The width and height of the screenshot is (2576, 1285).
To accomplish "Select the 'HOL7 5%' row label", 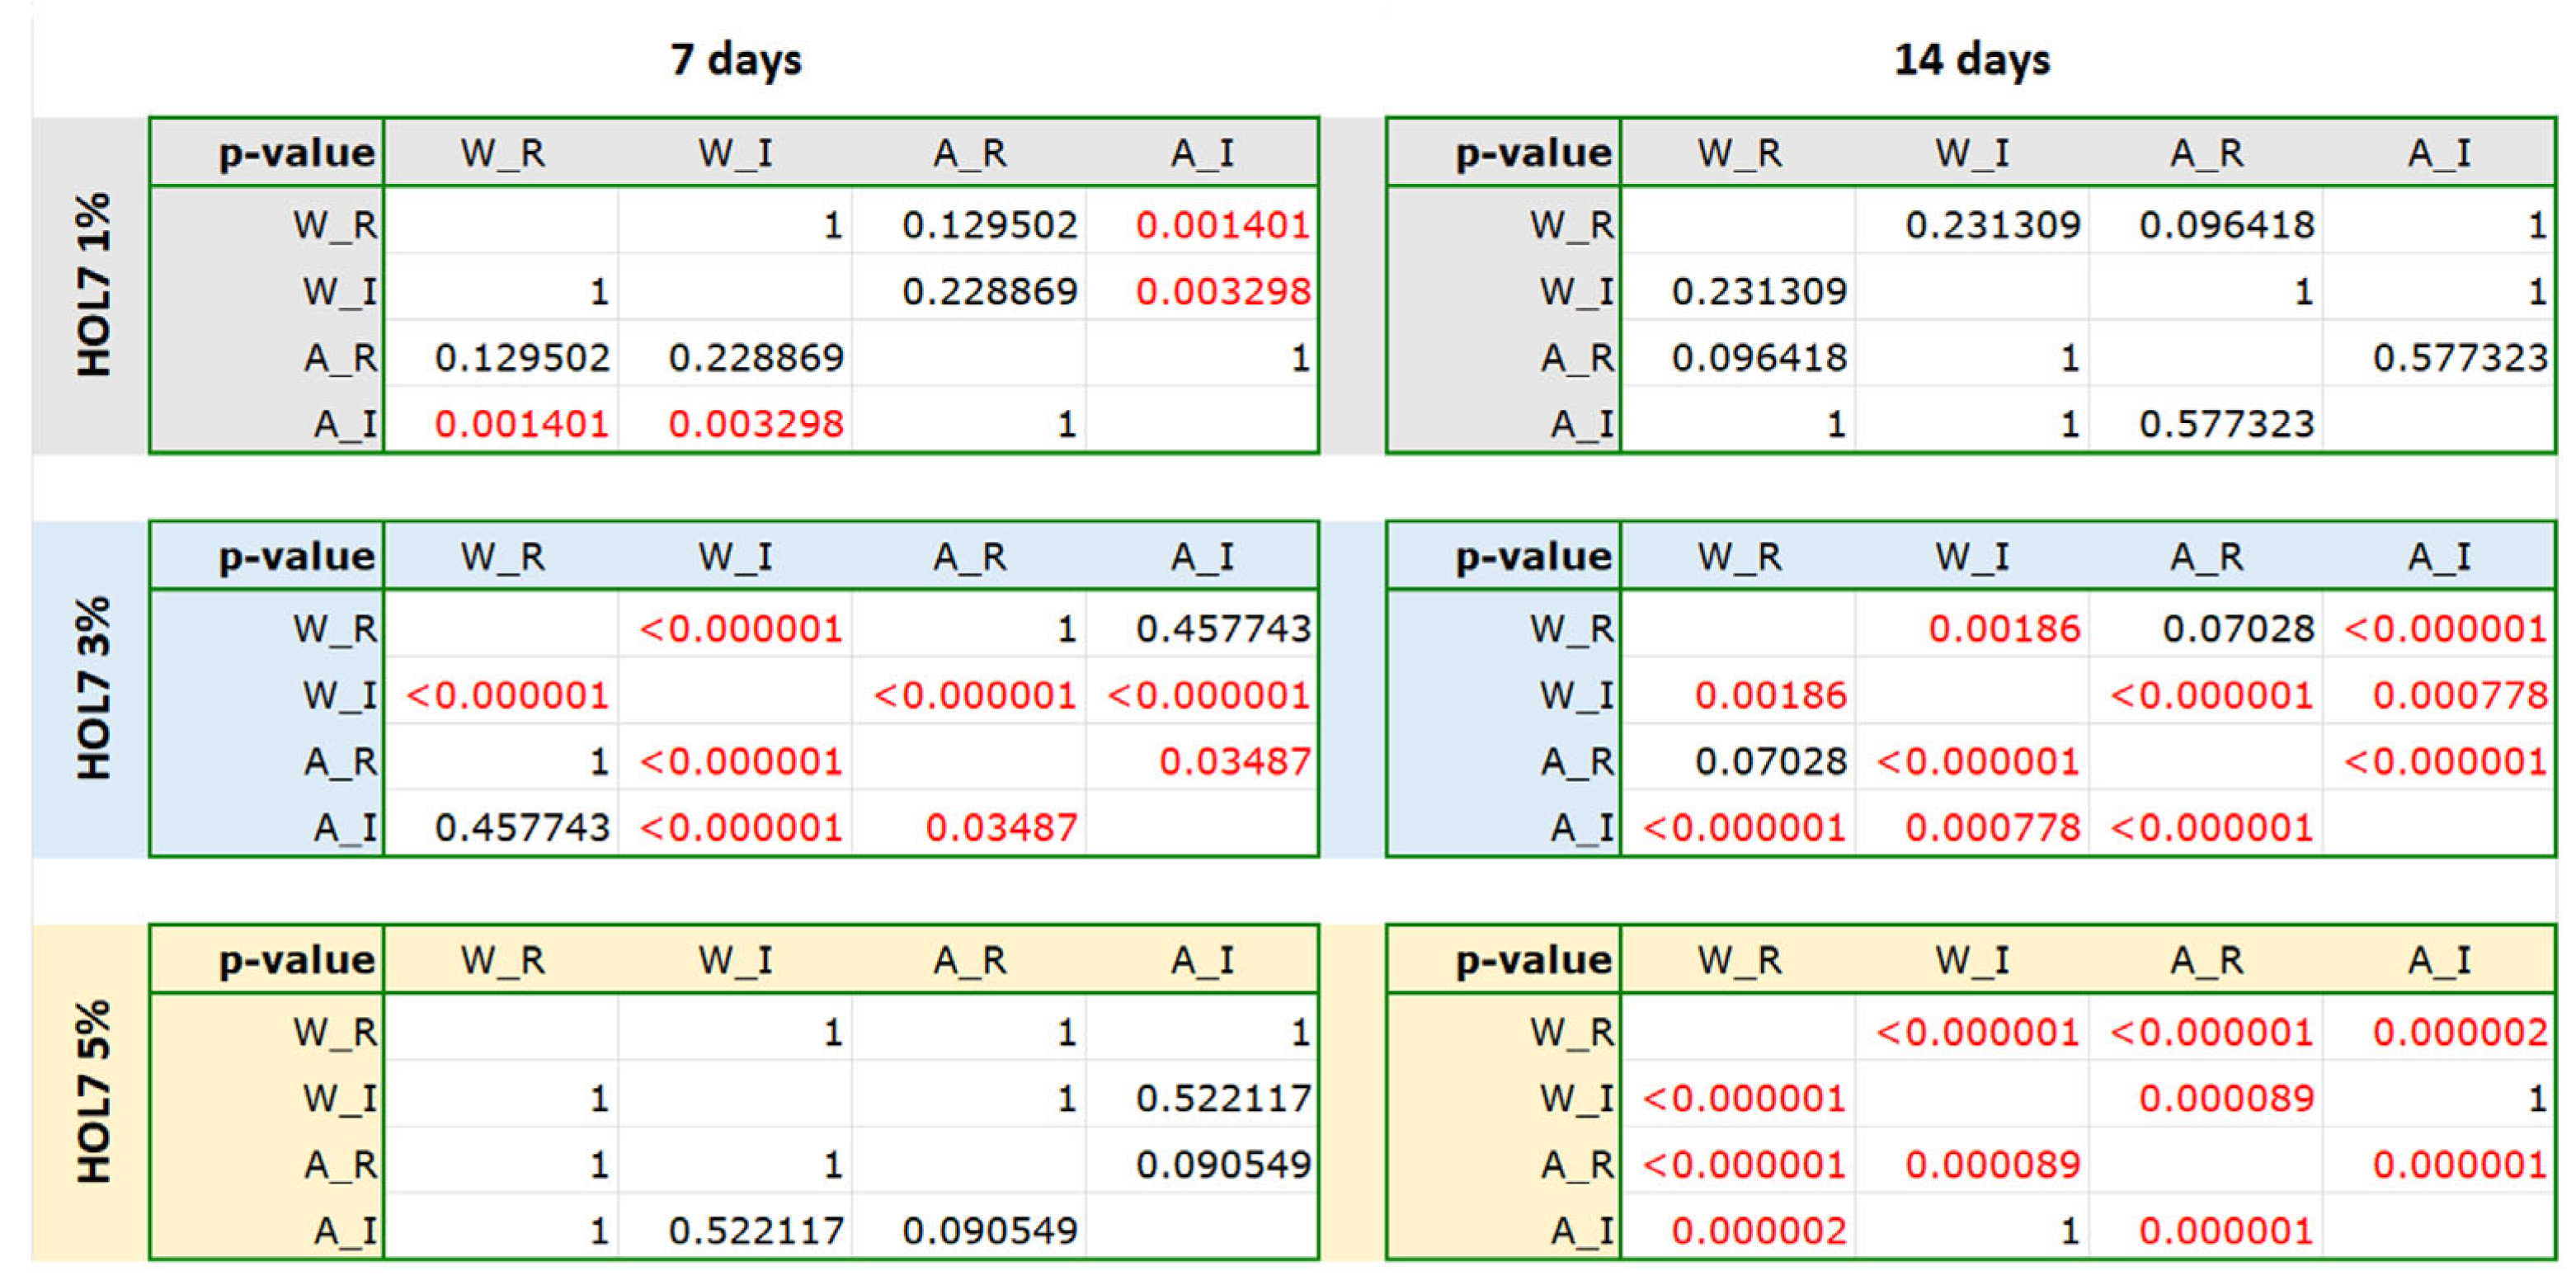I will click(94, 1092).
